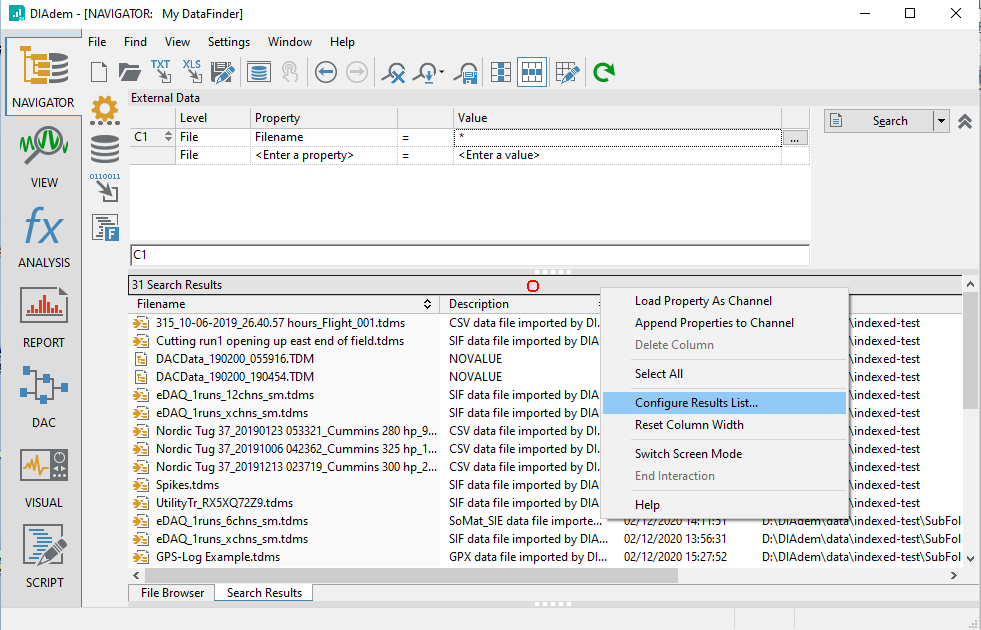Click the Enter a property field
The height and width of the screenshot is (630, 981).
click(x=304, y=156)
